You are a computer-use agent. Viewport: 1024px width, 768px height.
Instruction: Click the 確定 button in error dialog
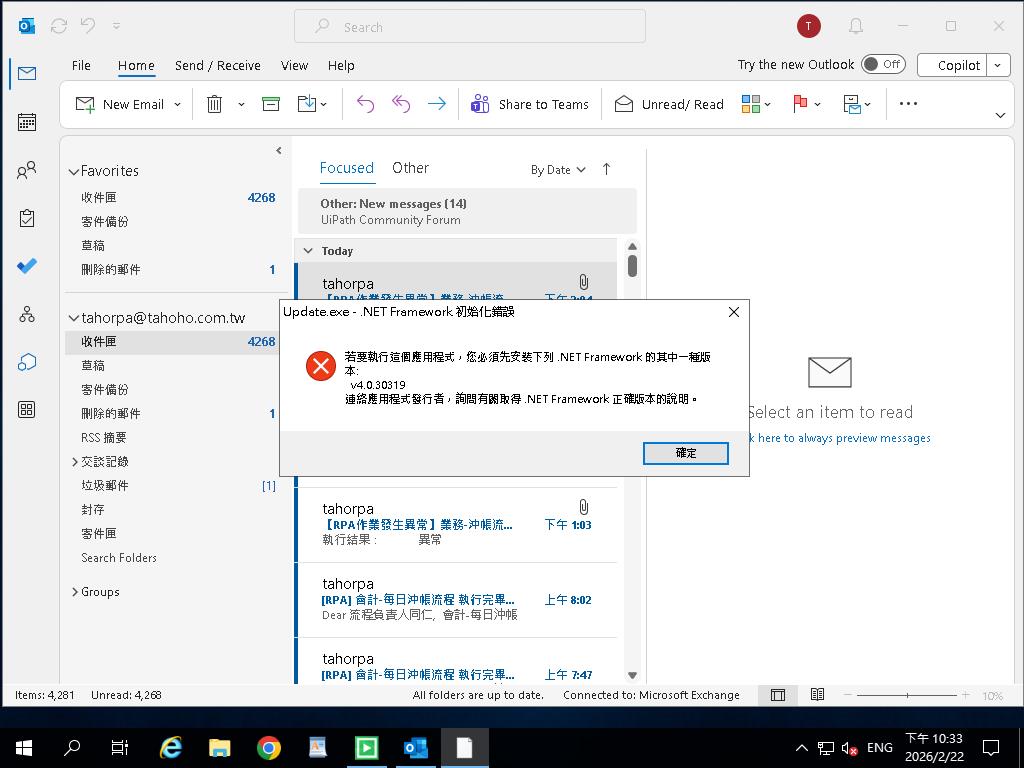click(x=685, y=453)
